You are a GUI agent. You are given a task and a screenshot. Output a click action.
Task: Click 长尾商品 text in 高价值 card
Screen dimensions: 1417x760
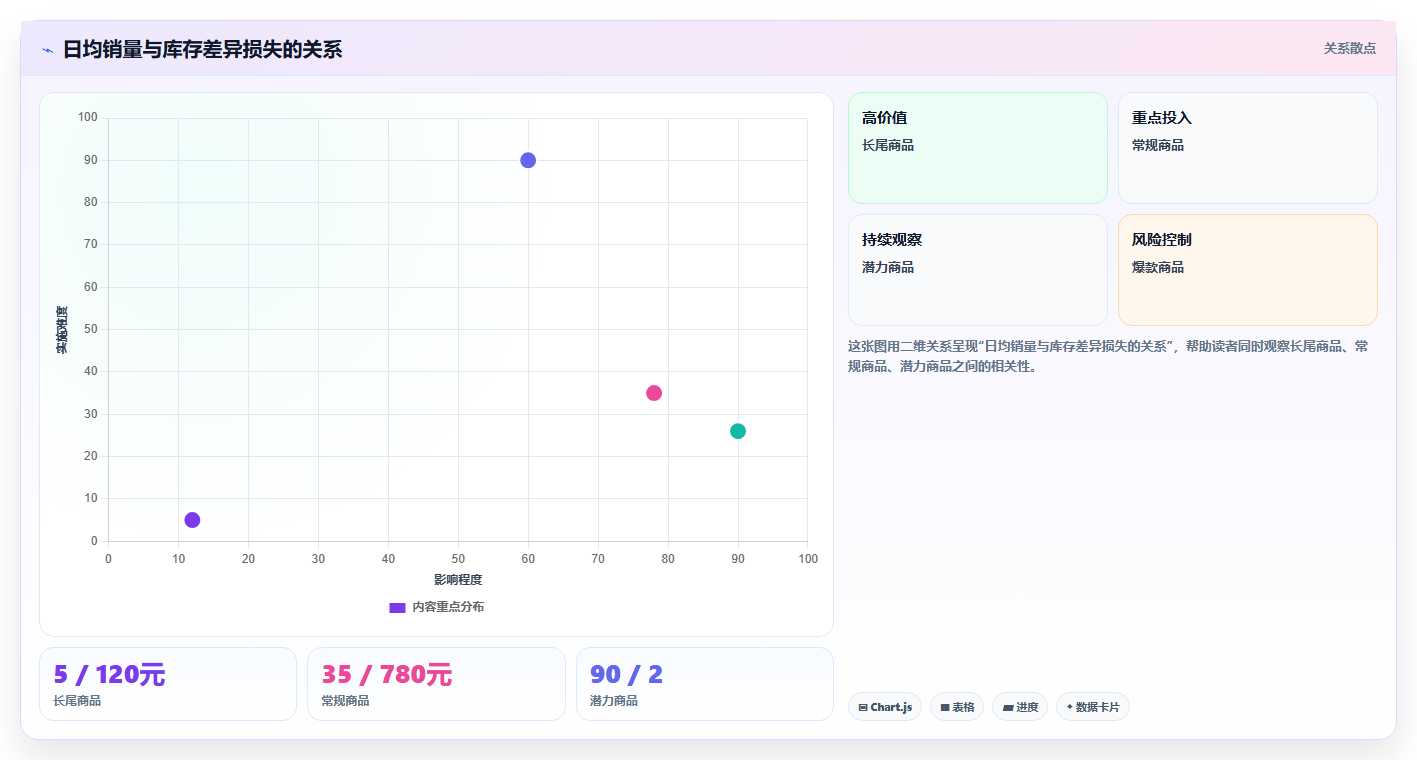888,145
